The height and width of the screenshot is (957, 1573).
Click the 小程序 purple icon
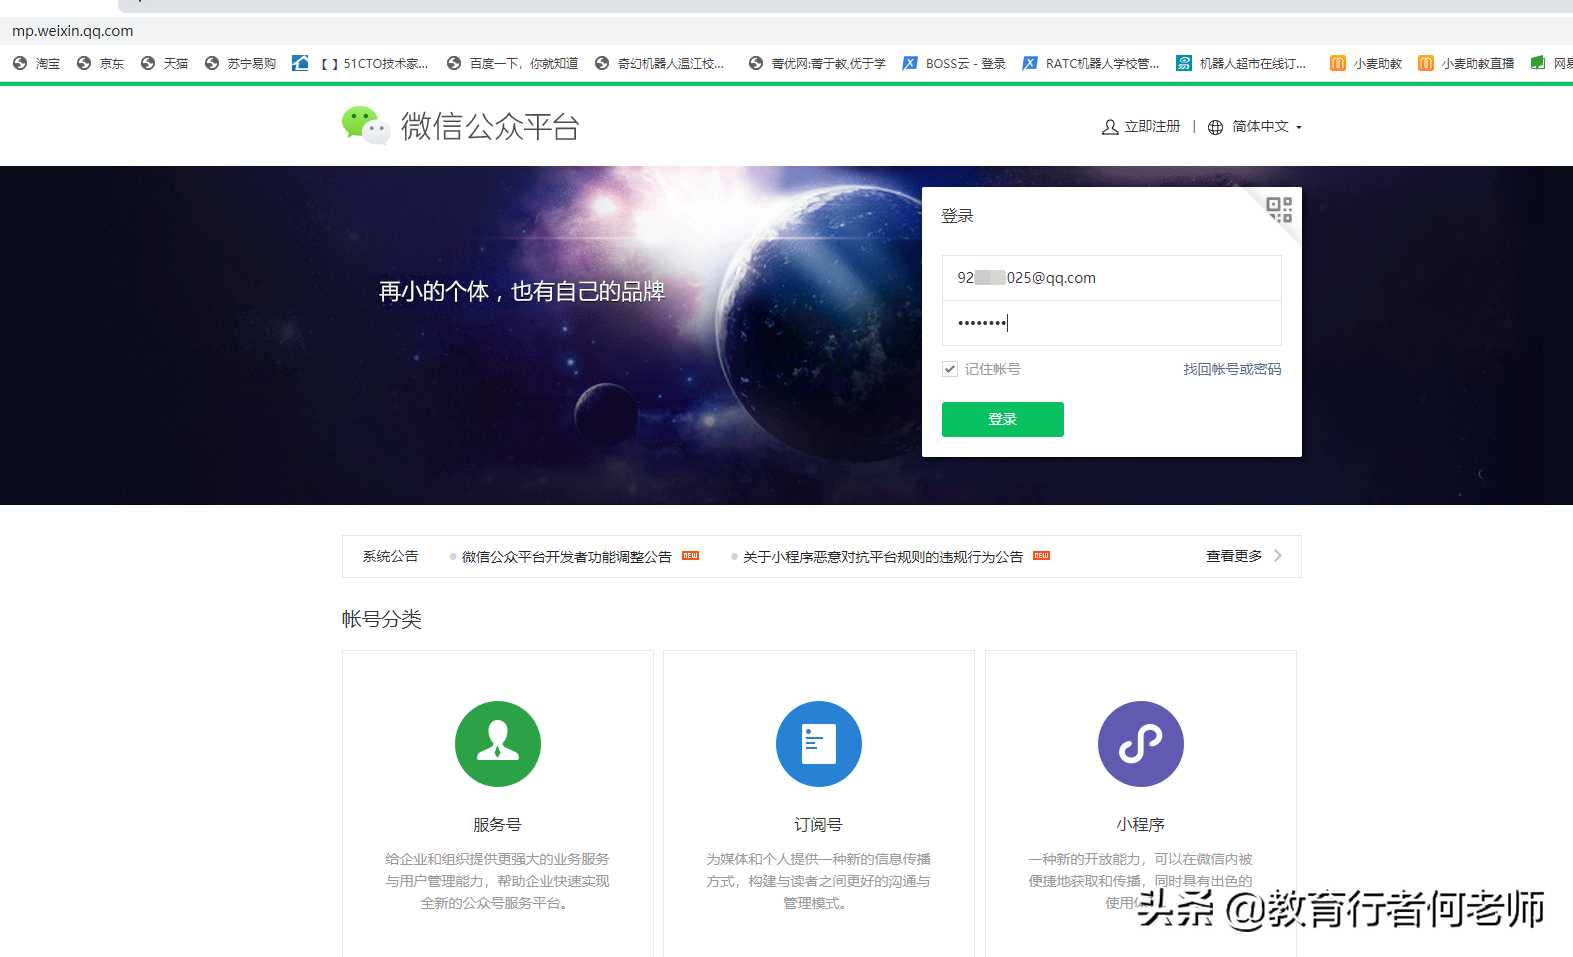(x=1141, y=744)
